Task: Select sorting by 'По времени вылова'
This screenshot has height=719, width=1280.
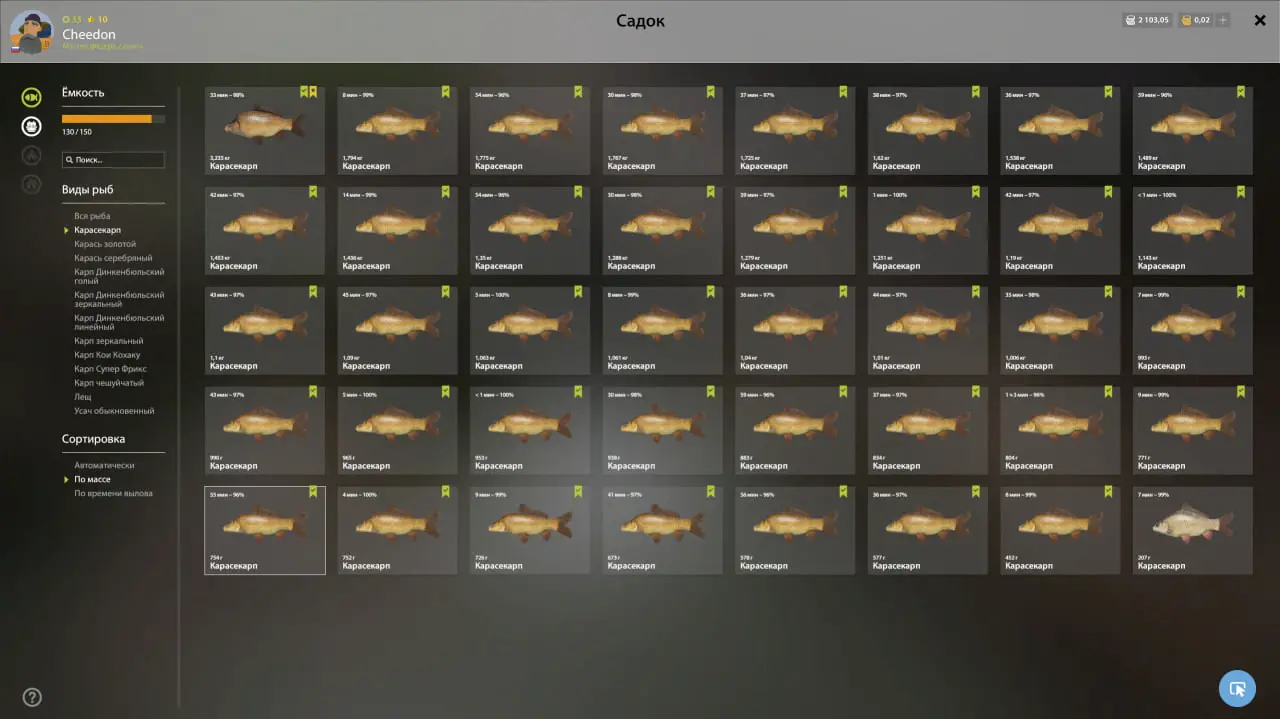Action: coord(113,493)
